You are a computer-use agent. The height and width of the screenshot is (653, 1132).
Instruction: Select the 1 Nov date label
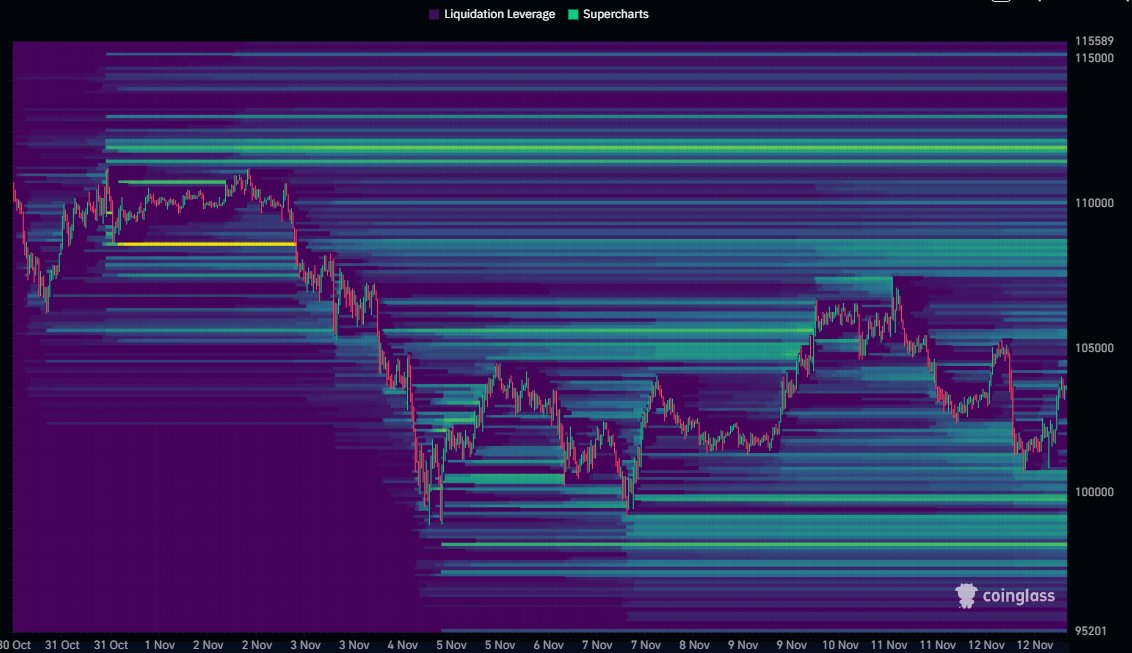pos(160,645)
